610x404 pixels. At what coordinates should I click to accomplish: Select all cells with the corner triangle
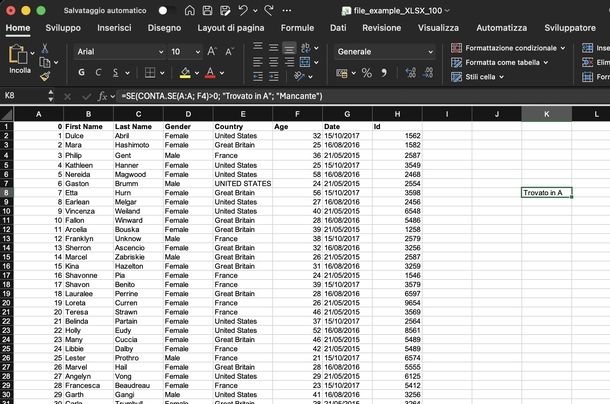click(x=7, y=114)
